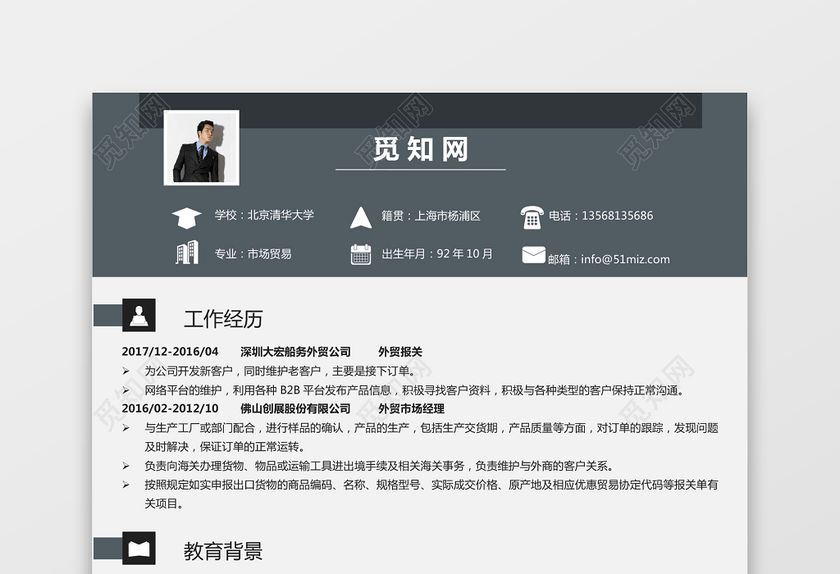Select the text 专业：市场贸易
This screenshot has height=574, width=840.
pyautogui.click(x=253, y=254)
